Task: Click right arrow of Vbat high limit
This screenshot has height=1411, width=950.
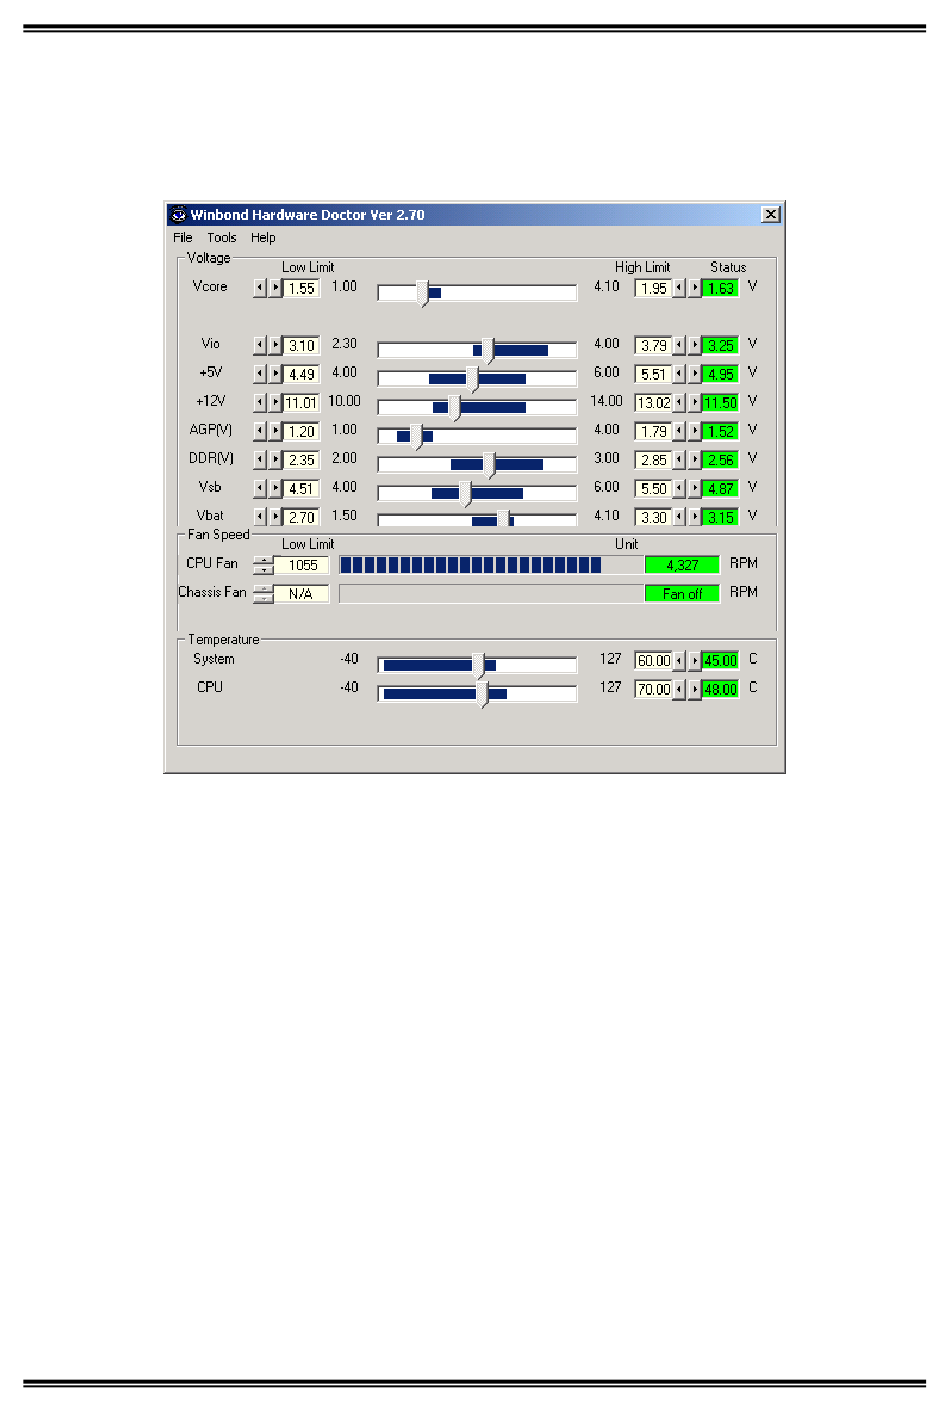Action: pos(694,517)
